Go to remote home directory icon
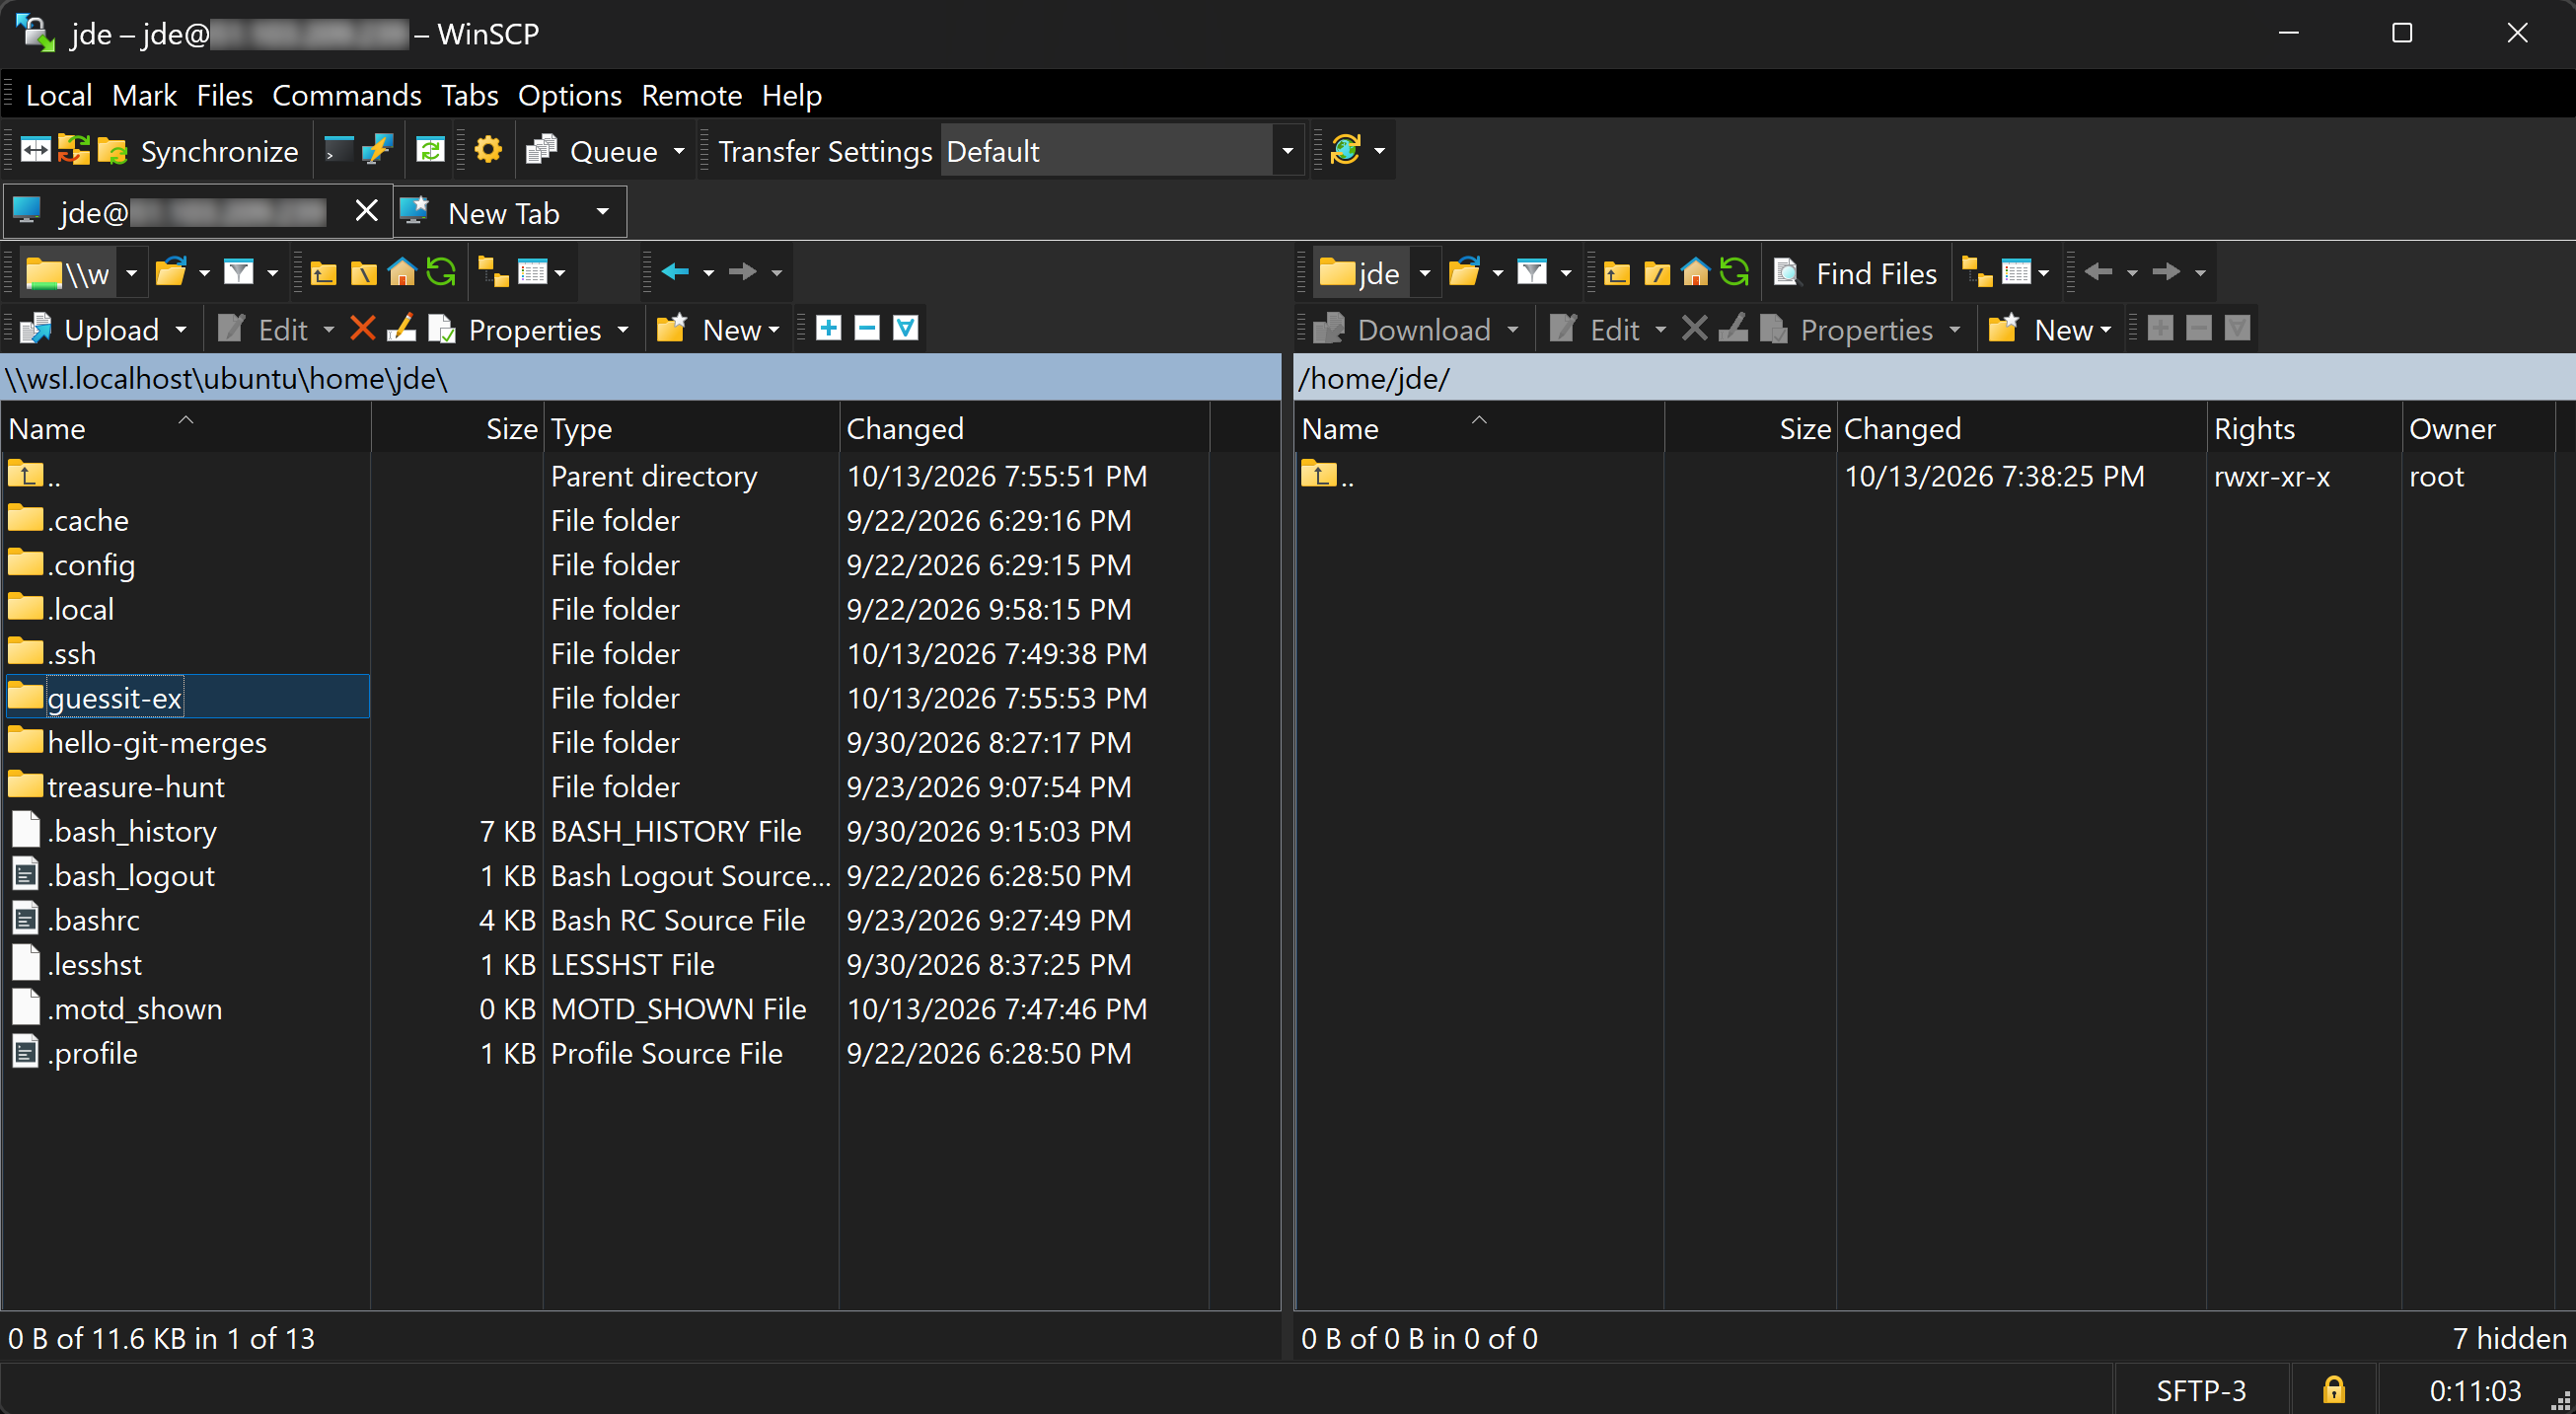 pos(1696,272)
